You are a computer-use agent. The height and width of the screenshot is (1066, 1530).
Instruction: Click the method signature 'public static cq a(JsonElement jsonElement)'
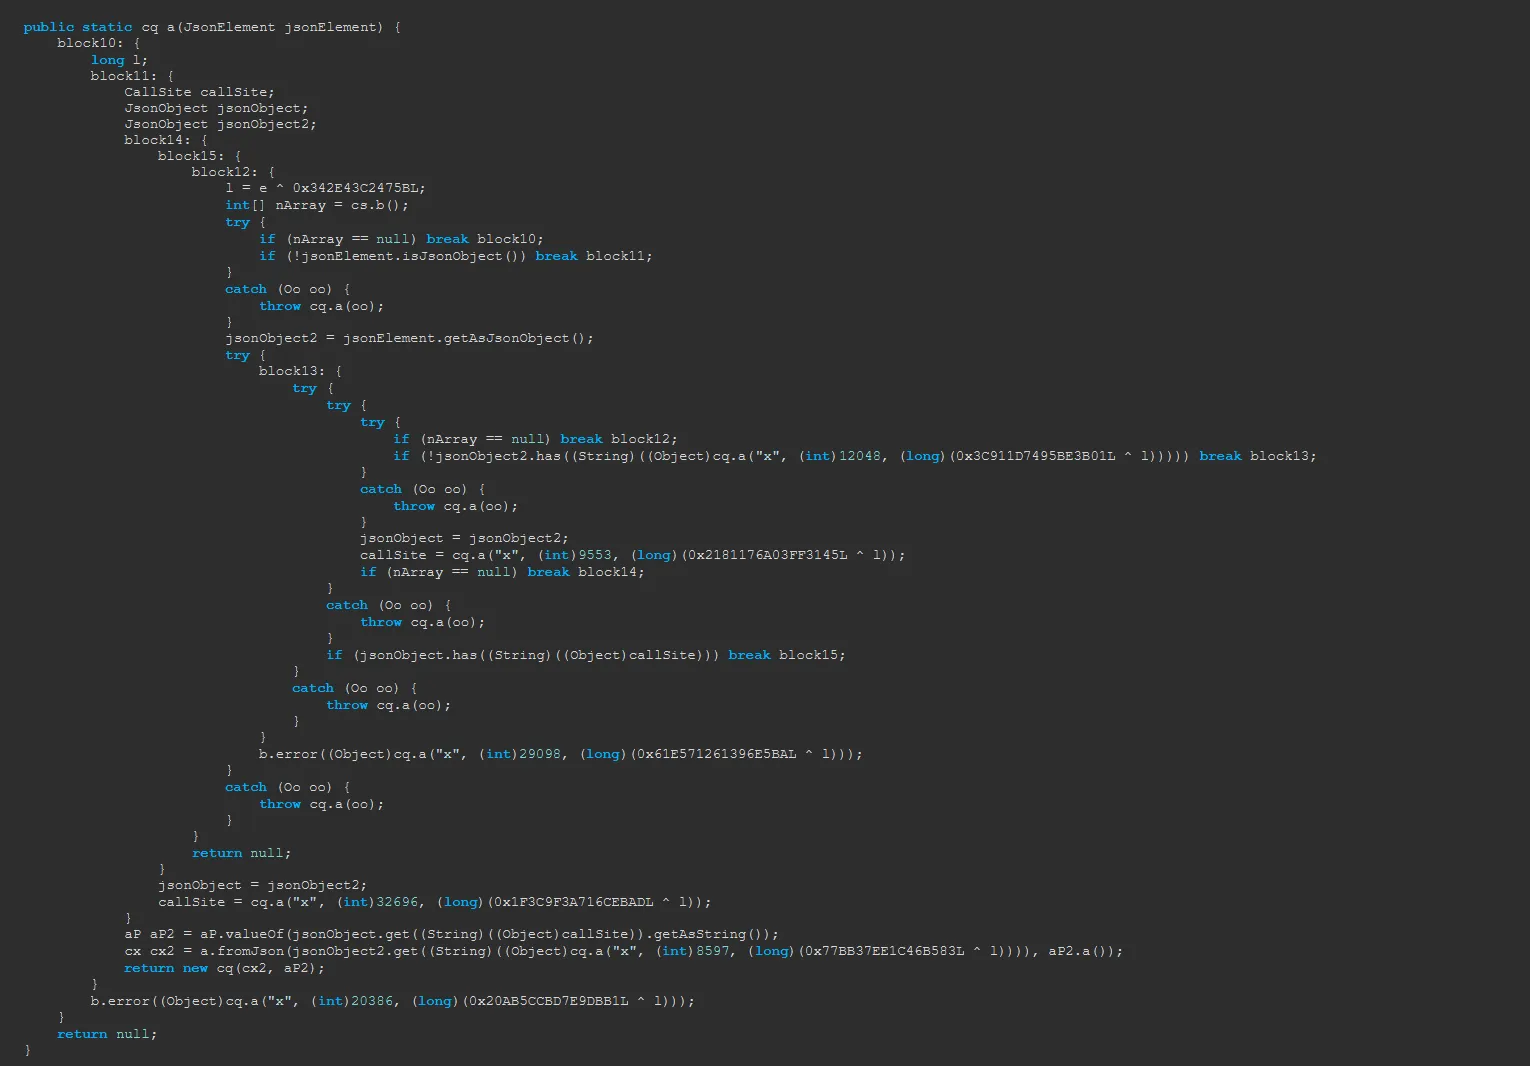[203, 27]
